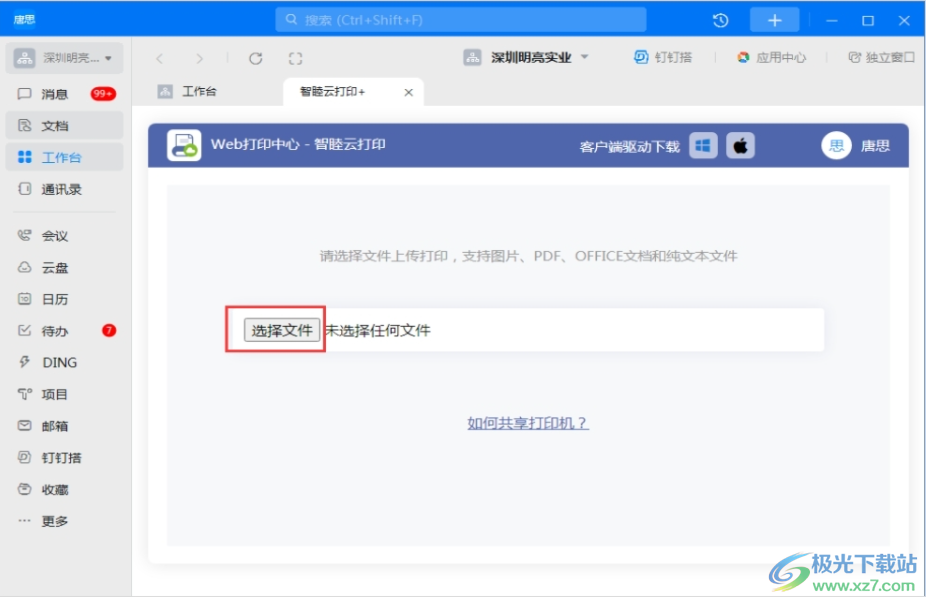Refresh the current page
928x602 pixels.
pos(256,59)
